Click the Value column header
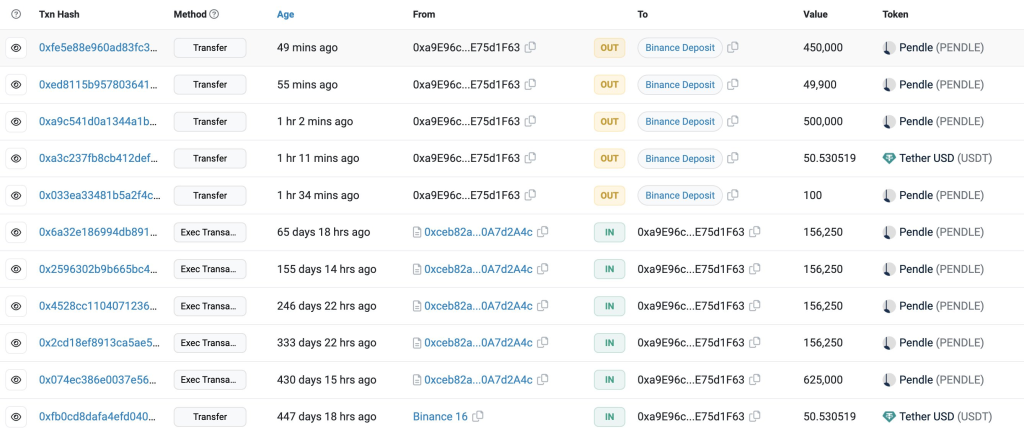 pyautogui.click(x=815, y=14)
